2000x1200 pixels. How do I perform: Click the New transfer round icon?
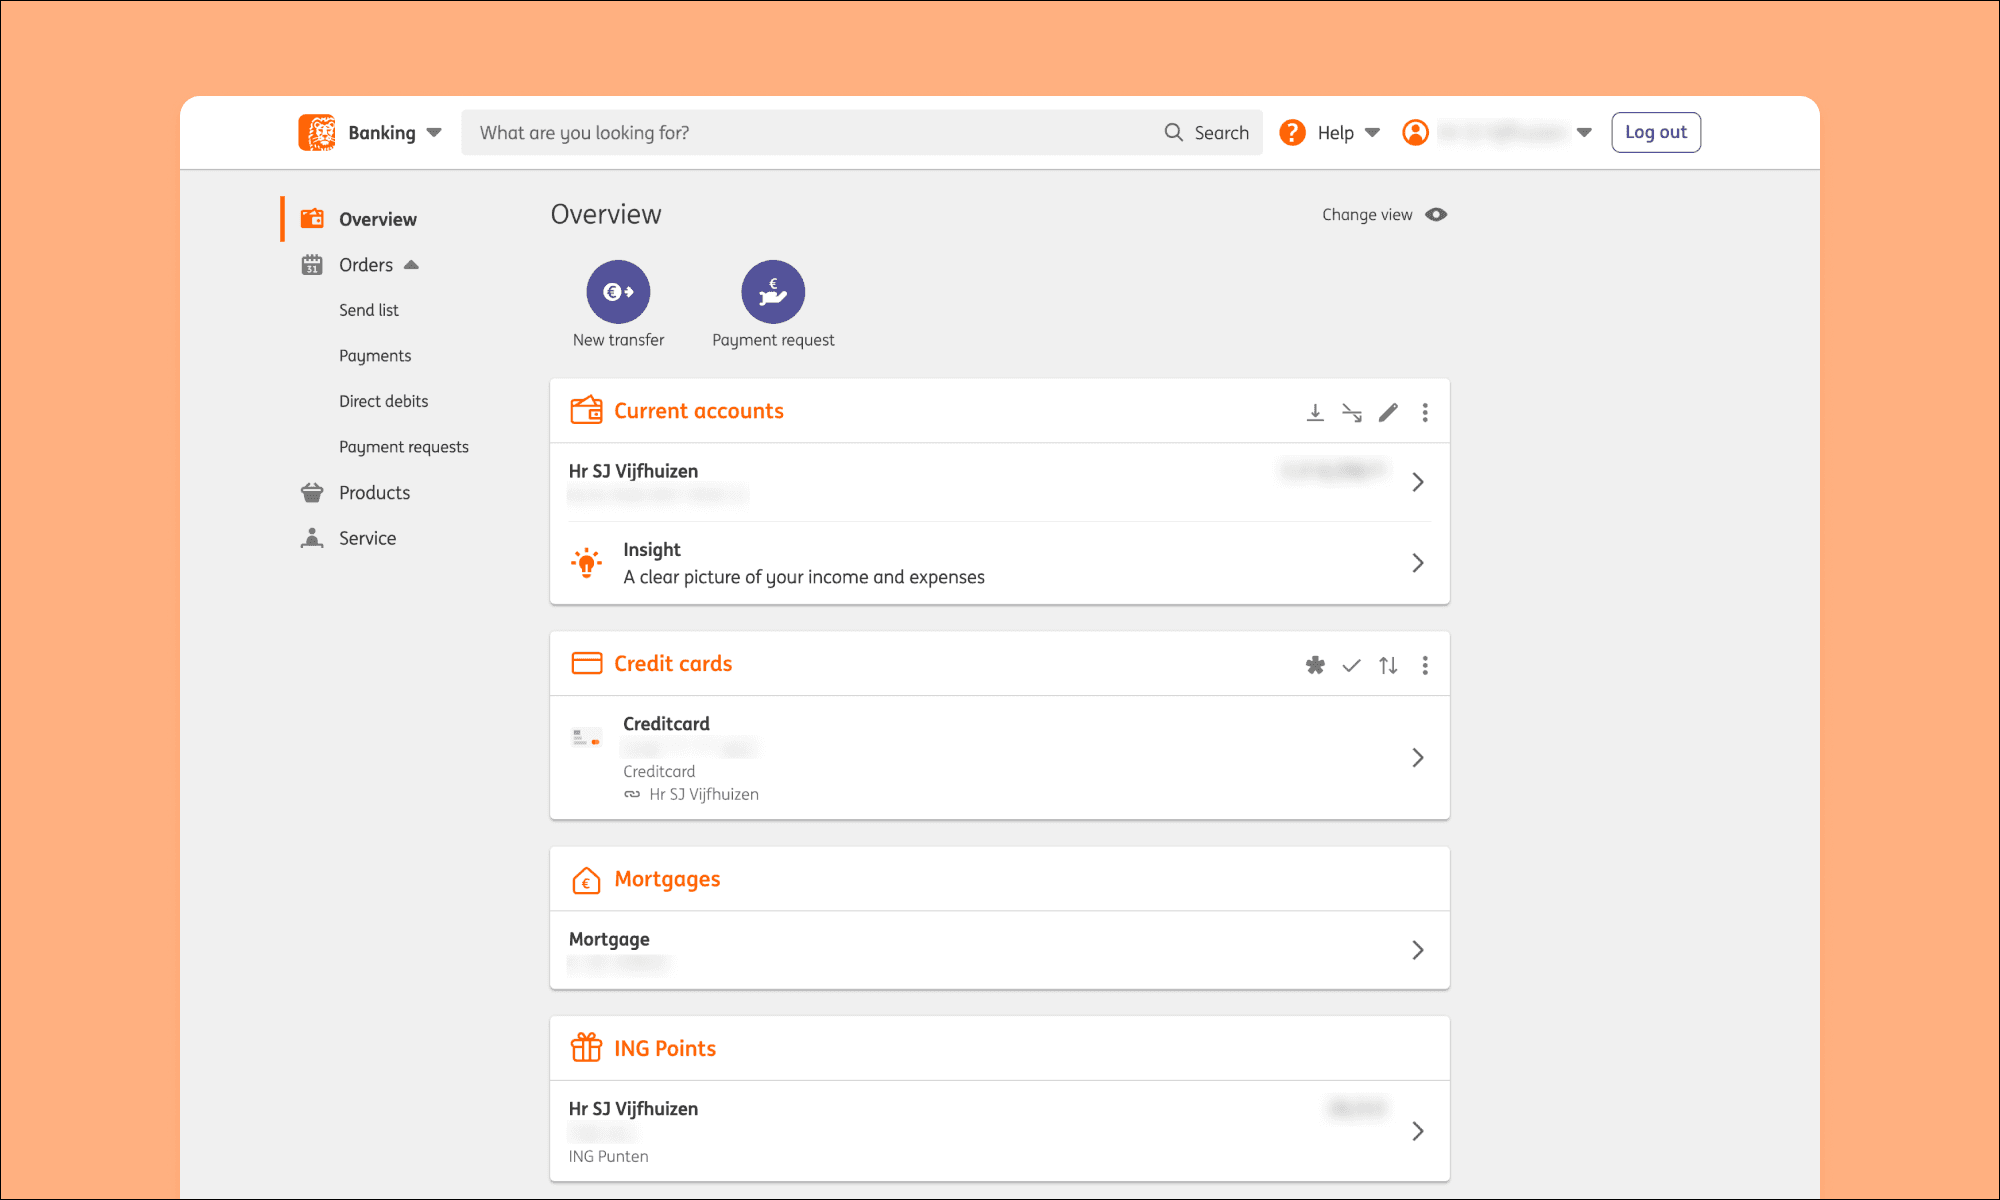tap(618, 292)
